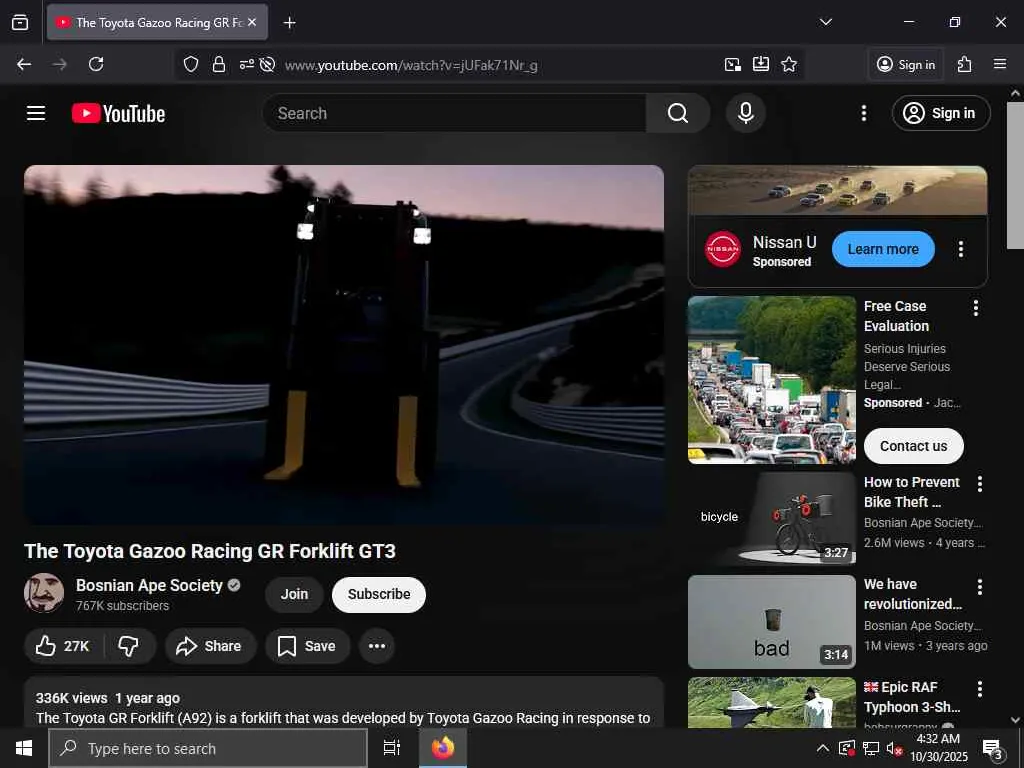Open taskbar clock showing 4:32 AM
This screenshot has width=1024, height=768.
[938, 748]
